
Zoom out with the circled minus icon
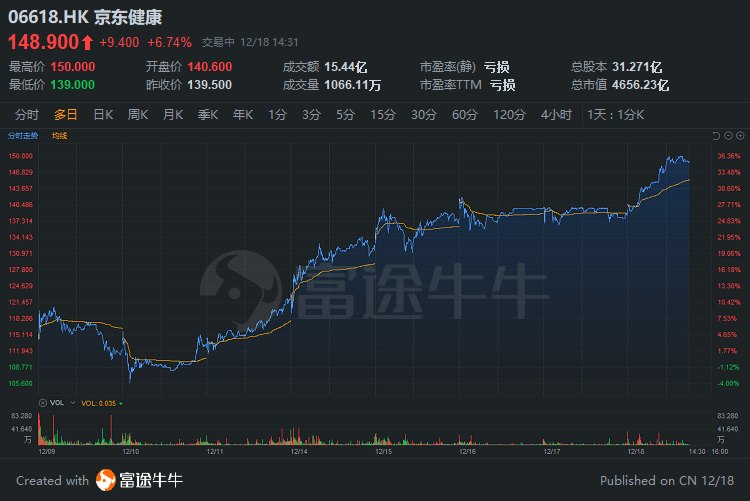[728, 136]
